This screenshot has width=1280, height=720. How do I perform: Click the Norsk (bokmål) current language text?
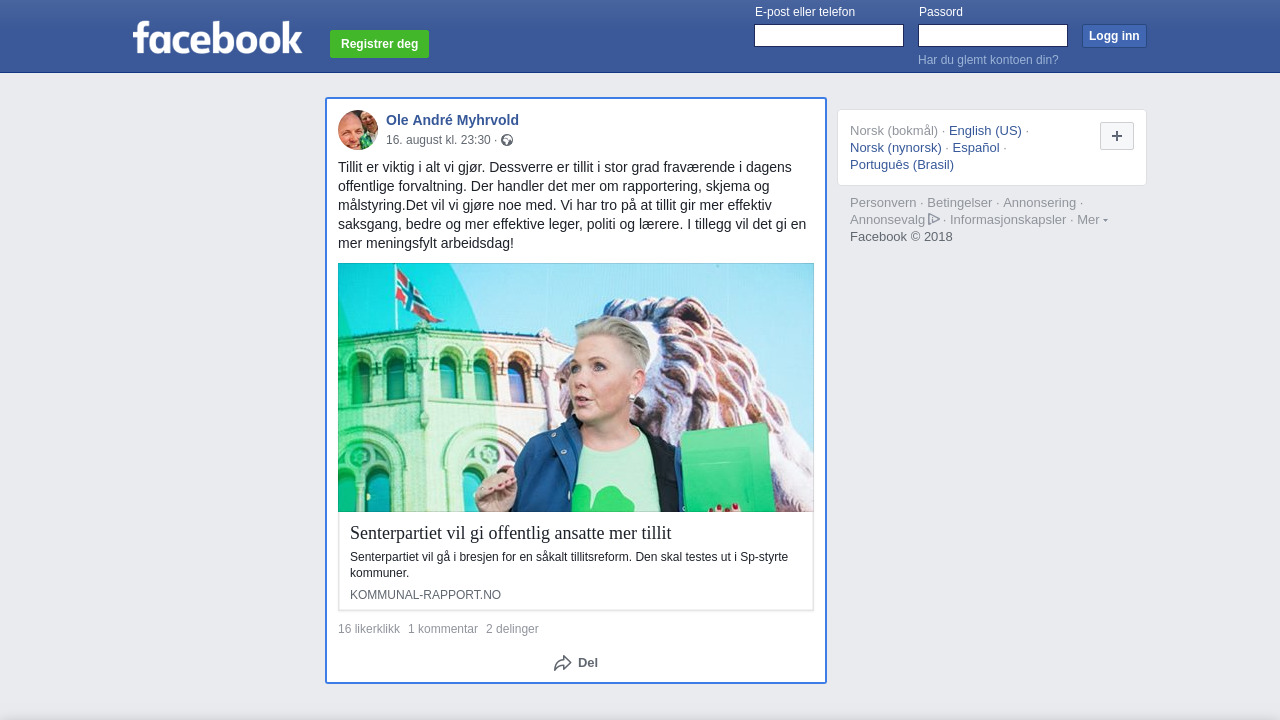894,131
